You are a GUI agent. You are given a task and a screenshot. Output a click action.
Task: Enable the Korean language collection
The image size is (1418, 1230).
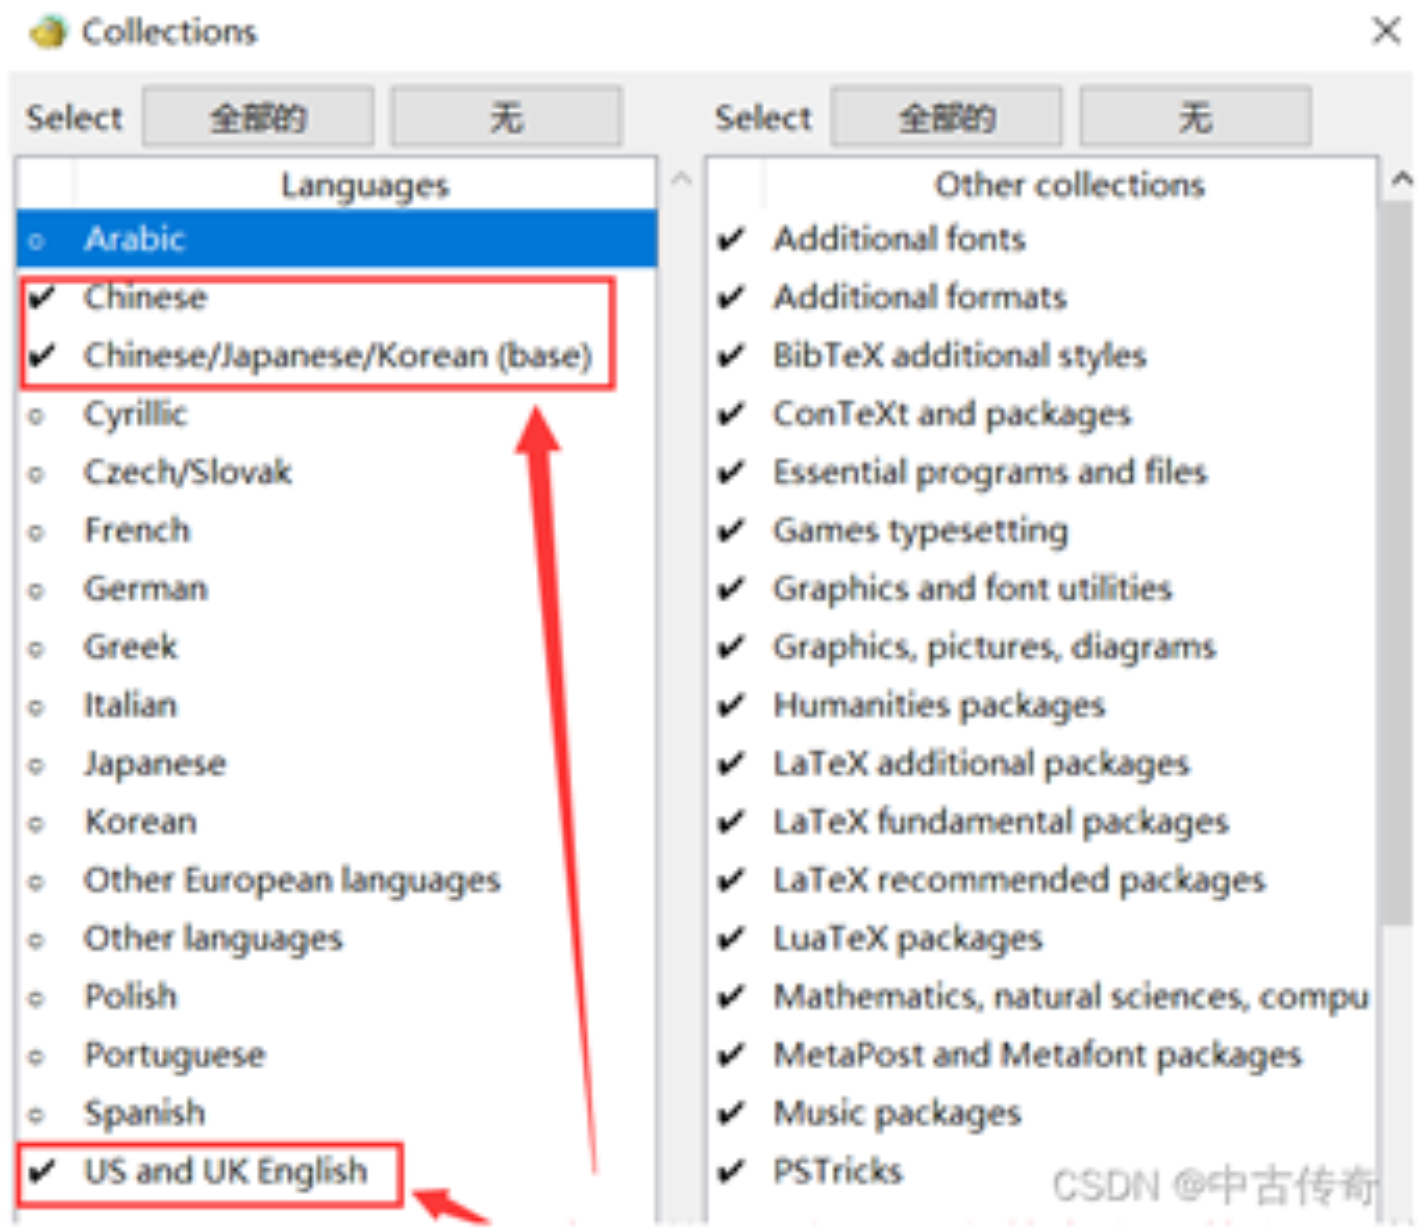[x=337, y=822]
